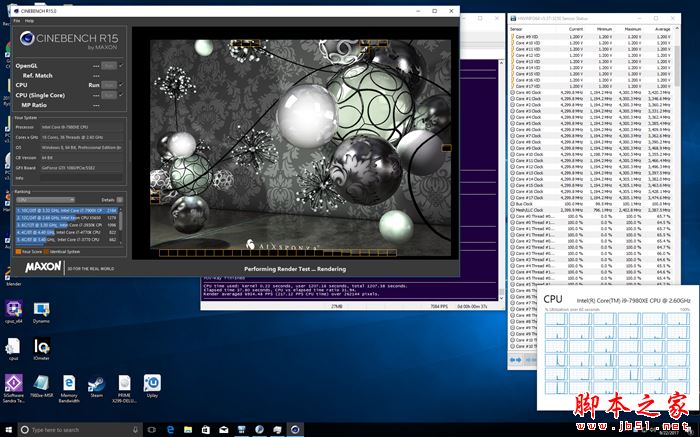The width and height of the screenshot is (700, 437).
Task: Click the Run button next to OpenGL
Action: coord(108,66)
